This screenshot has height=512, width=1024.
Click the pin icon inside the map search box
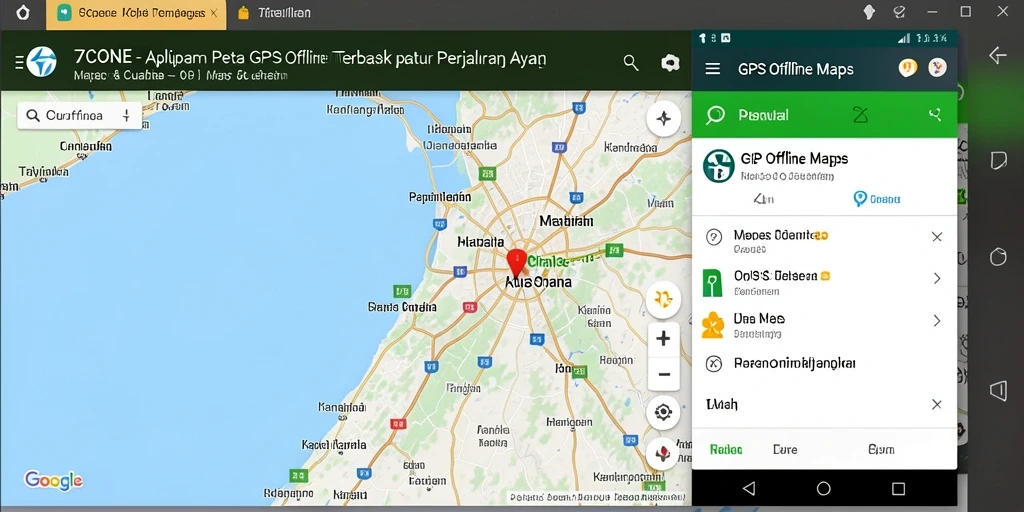[x=126, y=116]
